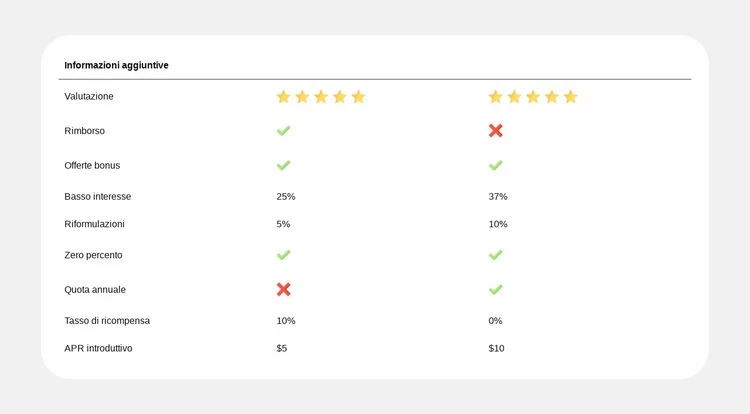Click the $10 APR introduttivo value
This screenshot has height=414, width=750.
496,348
